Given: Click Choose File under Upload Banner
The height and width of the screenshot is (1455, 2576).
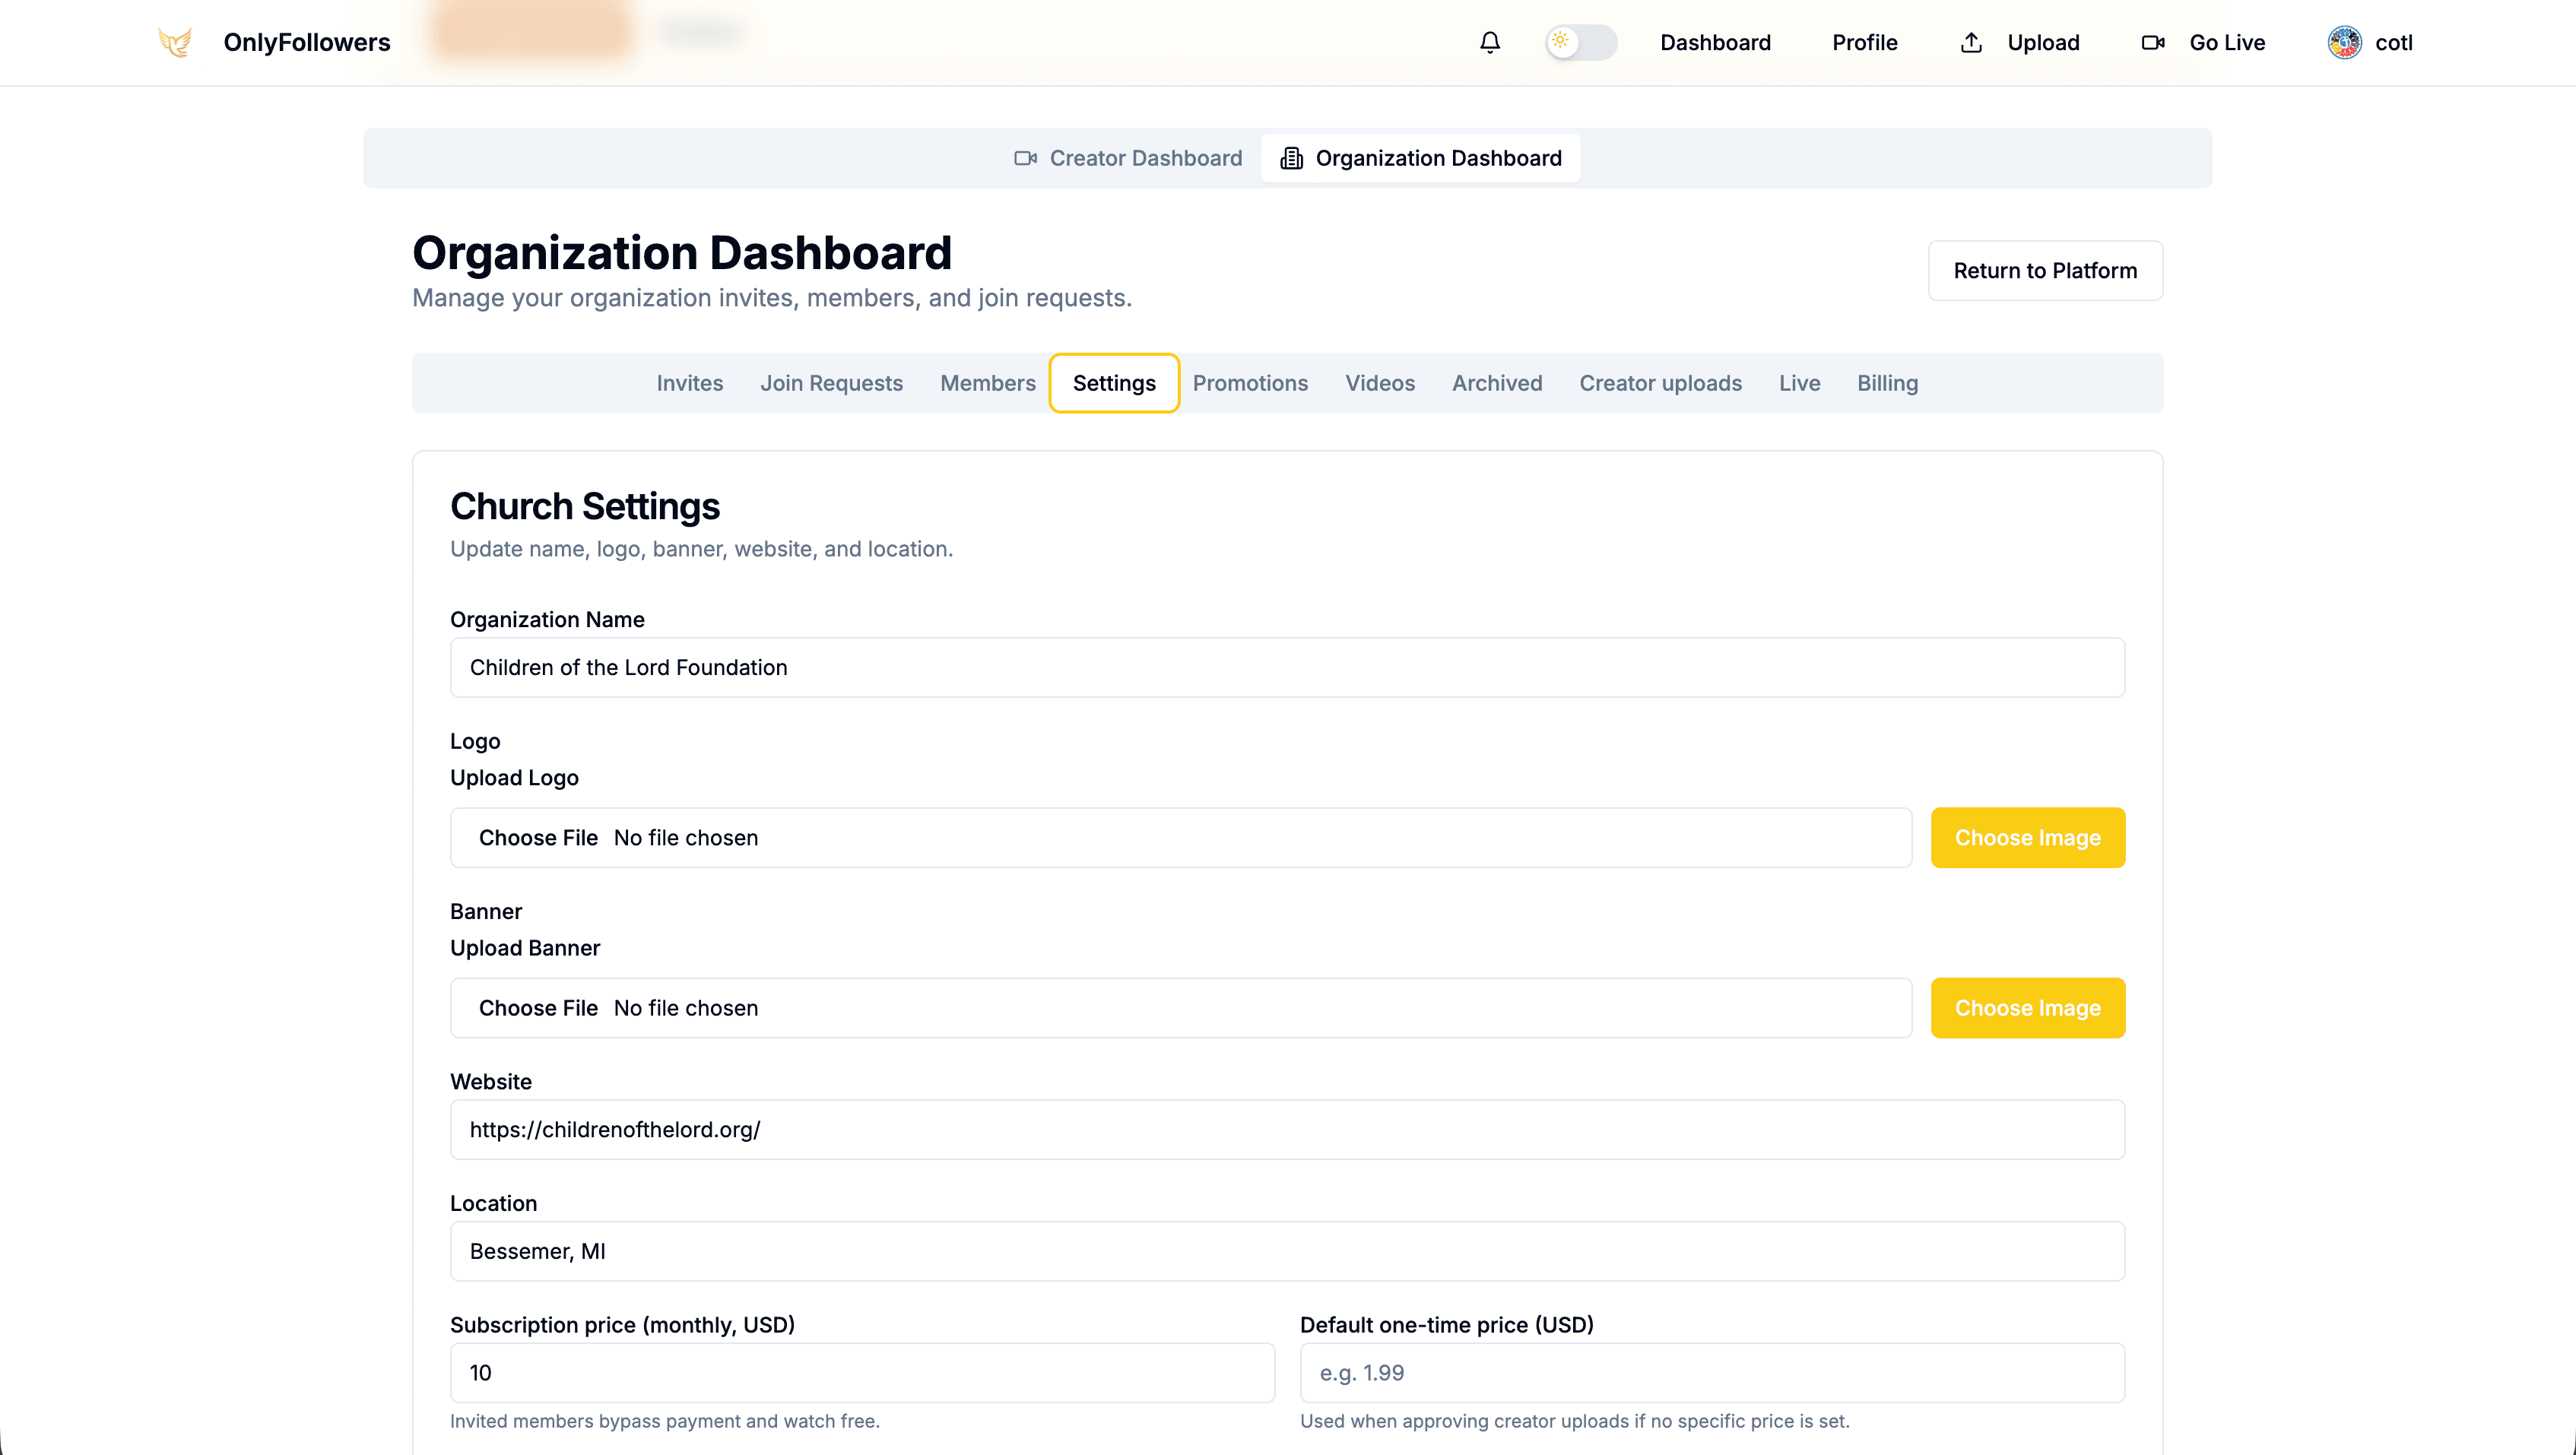Looking at the screenshot, I should pos(539,1008).
